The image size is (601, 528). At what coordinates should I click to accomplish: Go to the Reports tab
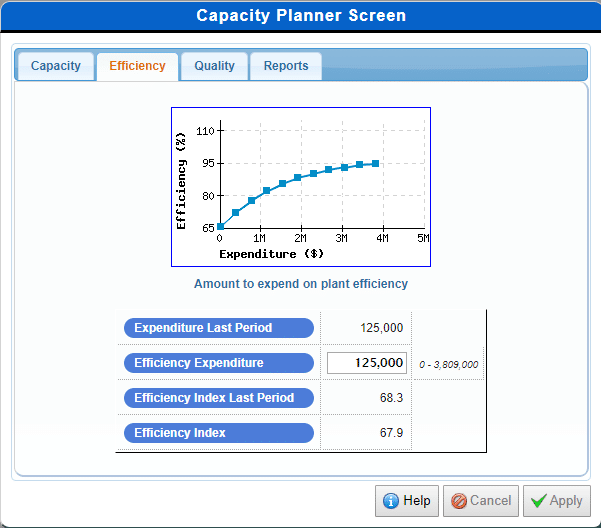(286, 66)
